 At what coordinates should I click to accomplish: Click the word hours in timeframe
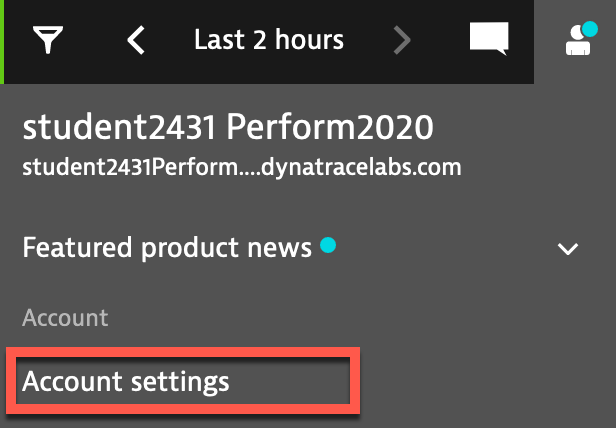[x=309, y=40]
